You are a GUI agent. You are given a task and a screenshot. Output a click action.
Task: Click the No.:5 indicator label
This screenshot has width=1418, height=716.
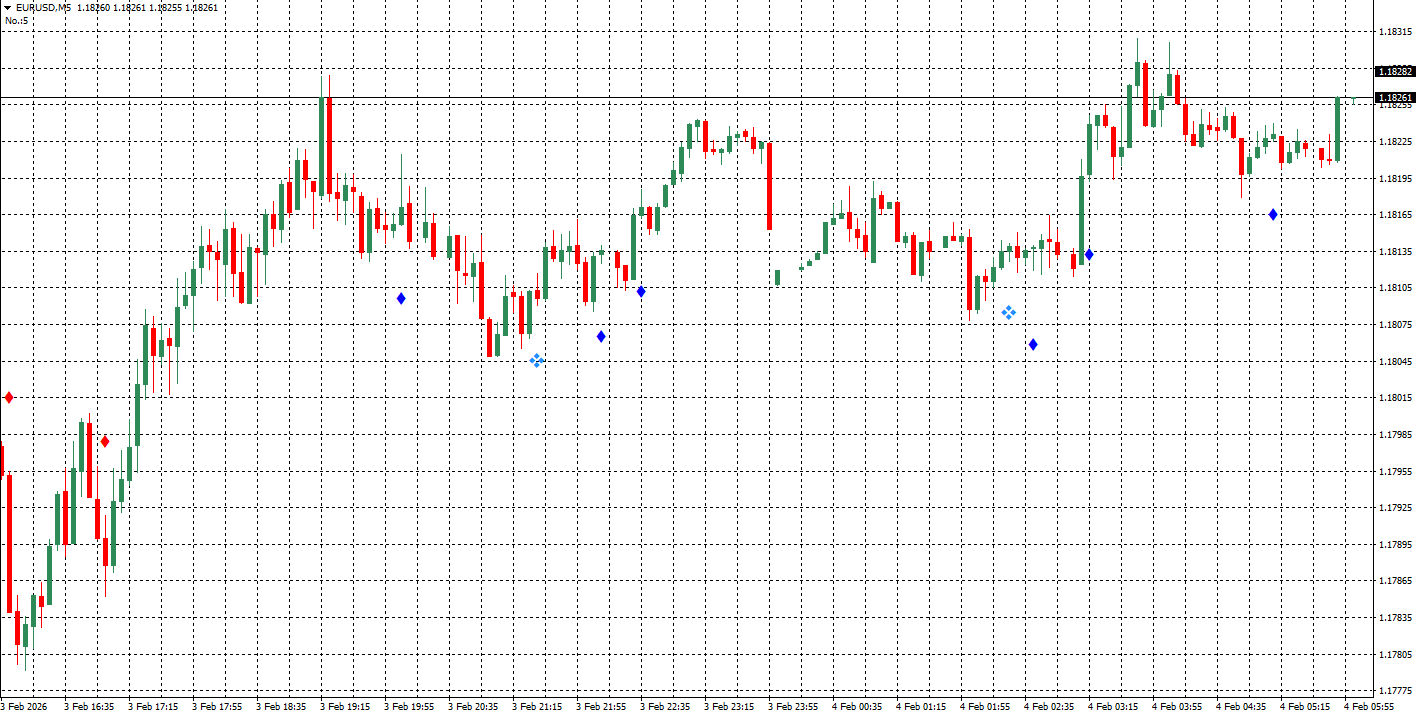16,20
